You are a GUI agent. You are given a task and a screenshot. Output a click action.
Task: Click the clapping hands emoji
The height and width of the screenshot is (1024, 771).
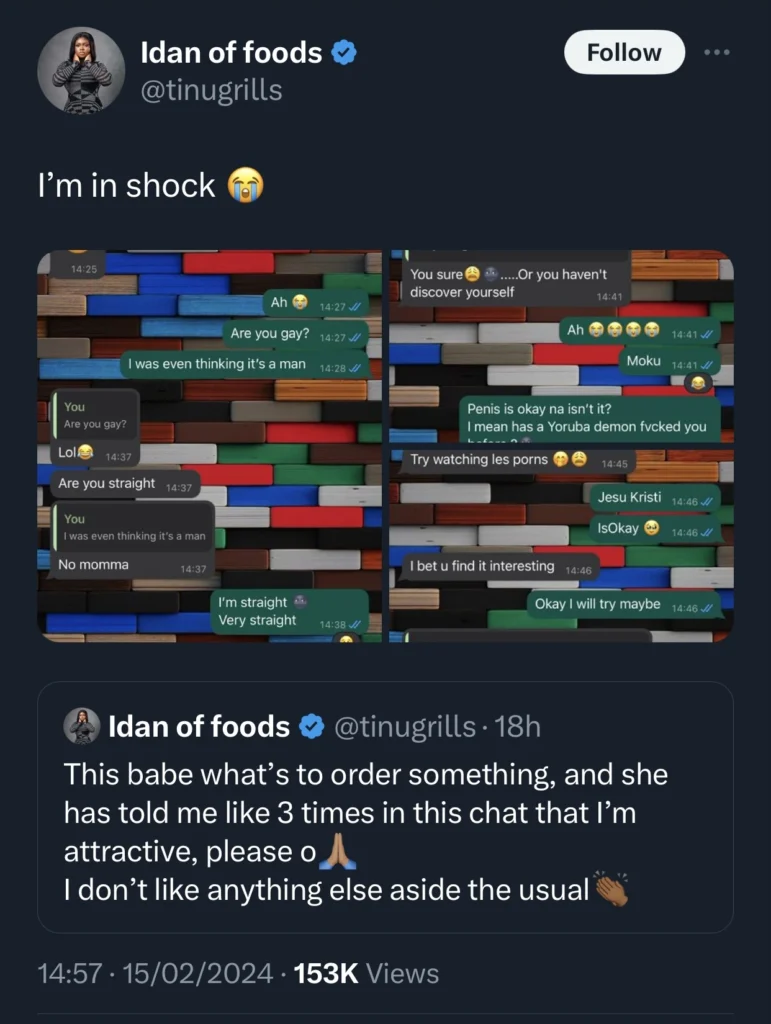(610, 889)
